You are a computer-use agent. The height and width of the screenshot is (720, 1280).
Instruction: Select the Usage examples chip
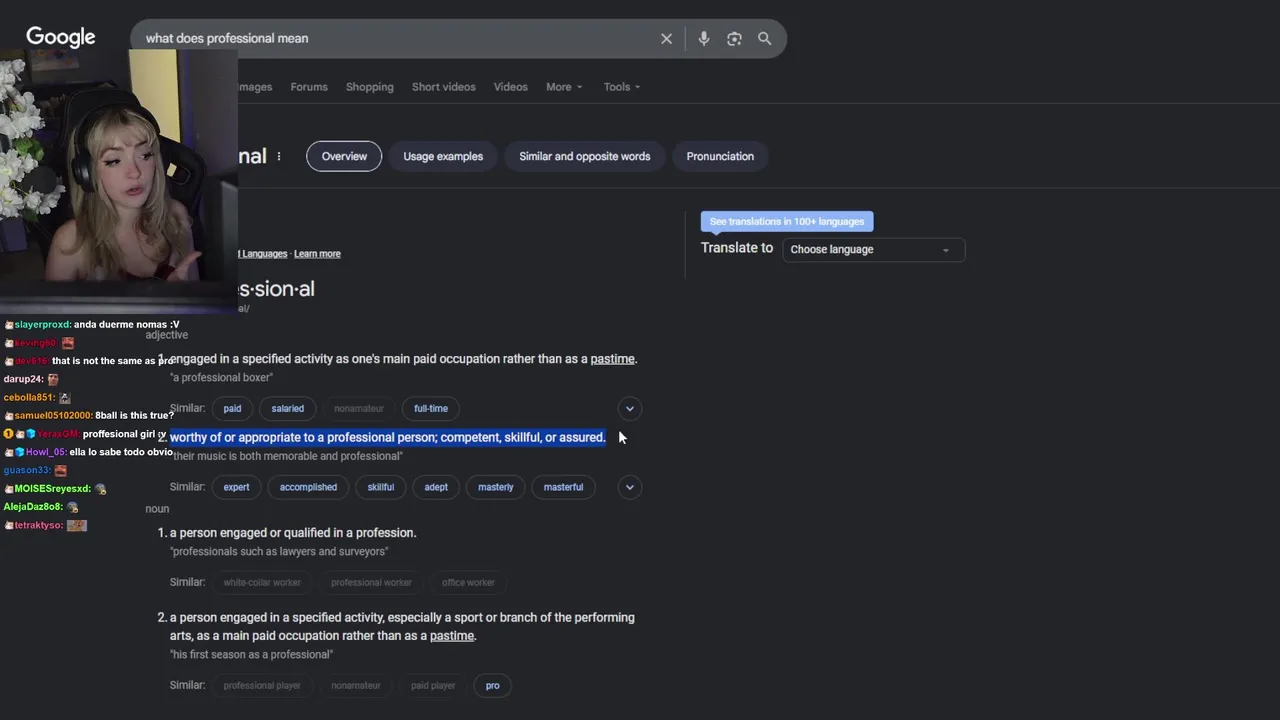[x=443, y=156]
